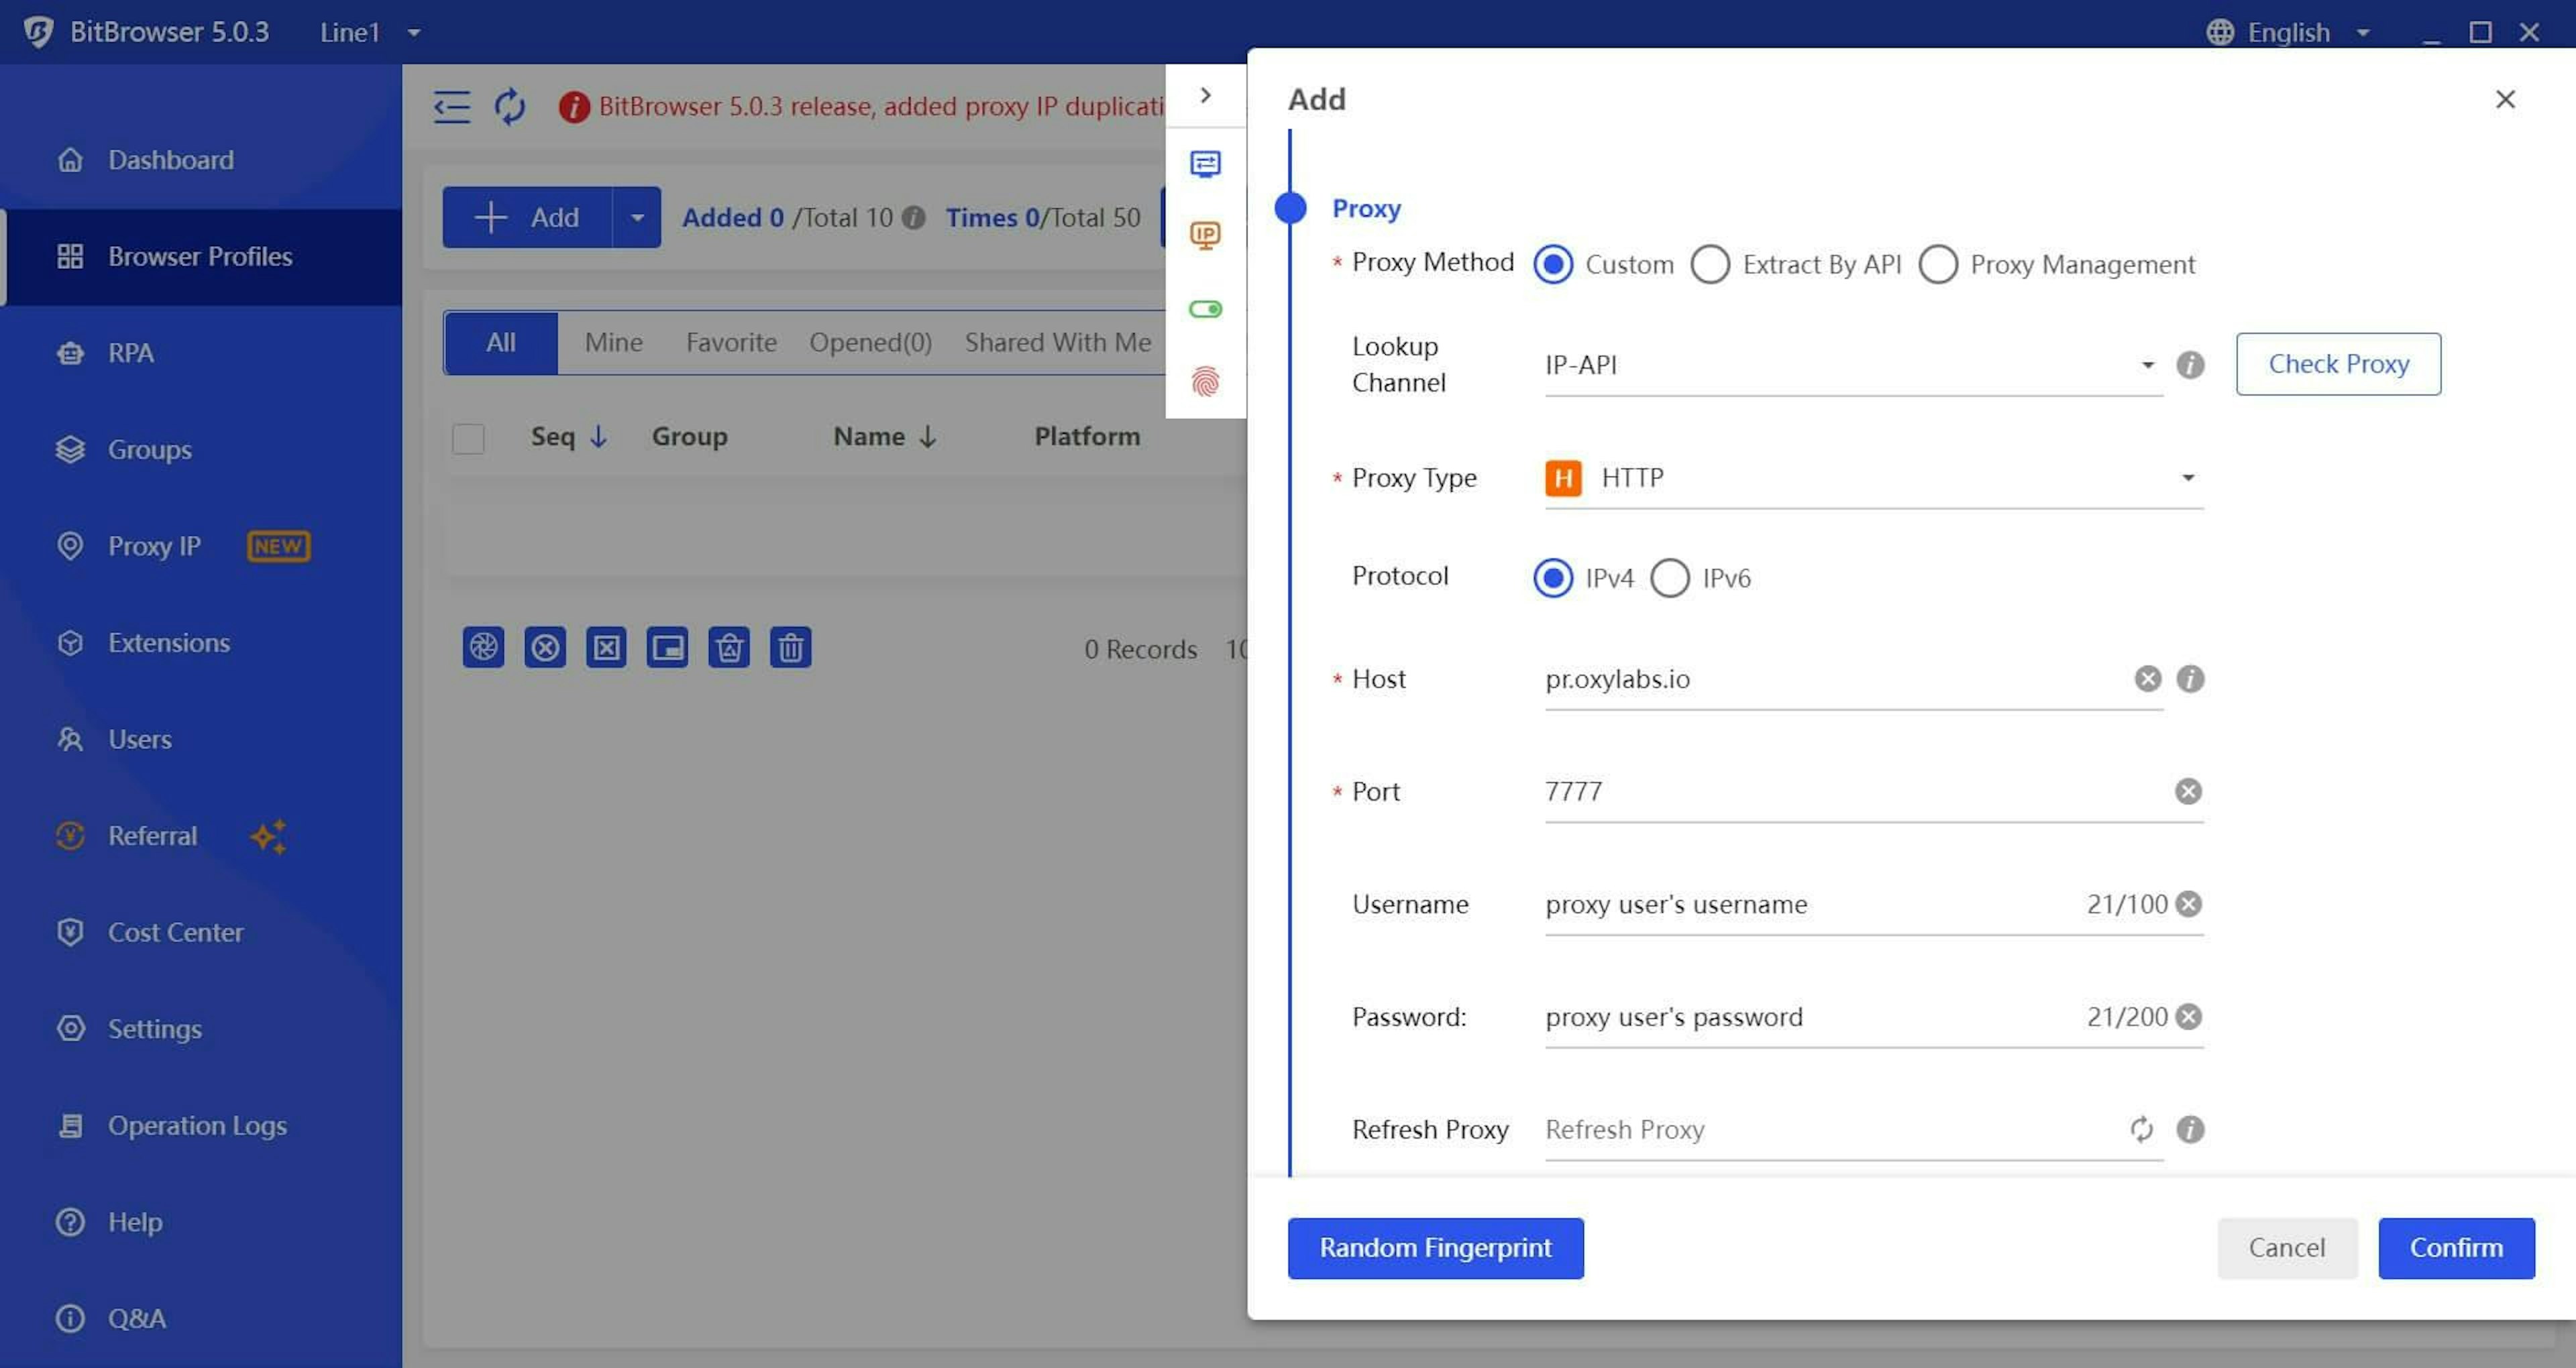Screen dimensions: 2576x1368
Task: Open the Line1 dropdown
Action: click(x=370, y=32)
